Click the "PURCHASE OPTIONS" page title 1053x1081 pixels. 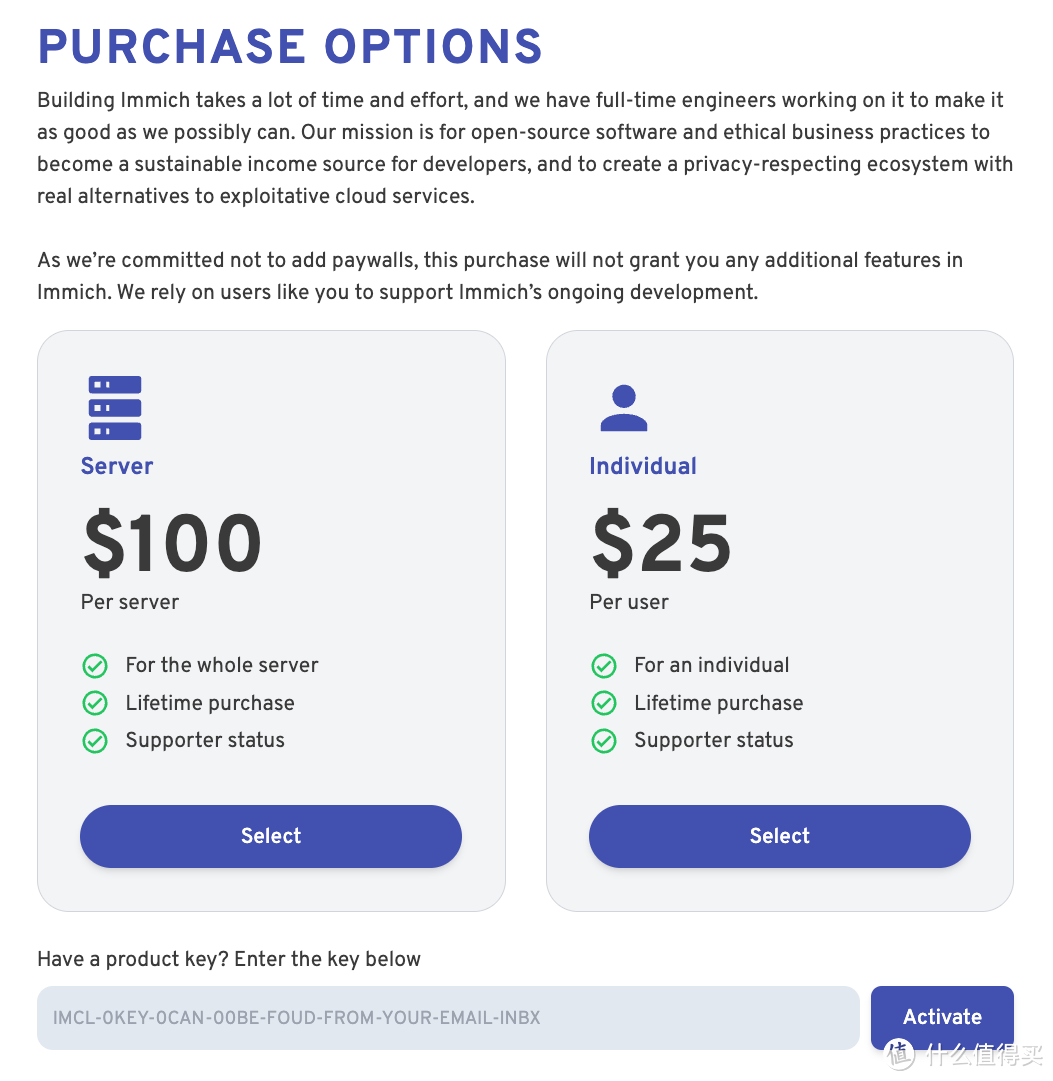click(290, 46)
